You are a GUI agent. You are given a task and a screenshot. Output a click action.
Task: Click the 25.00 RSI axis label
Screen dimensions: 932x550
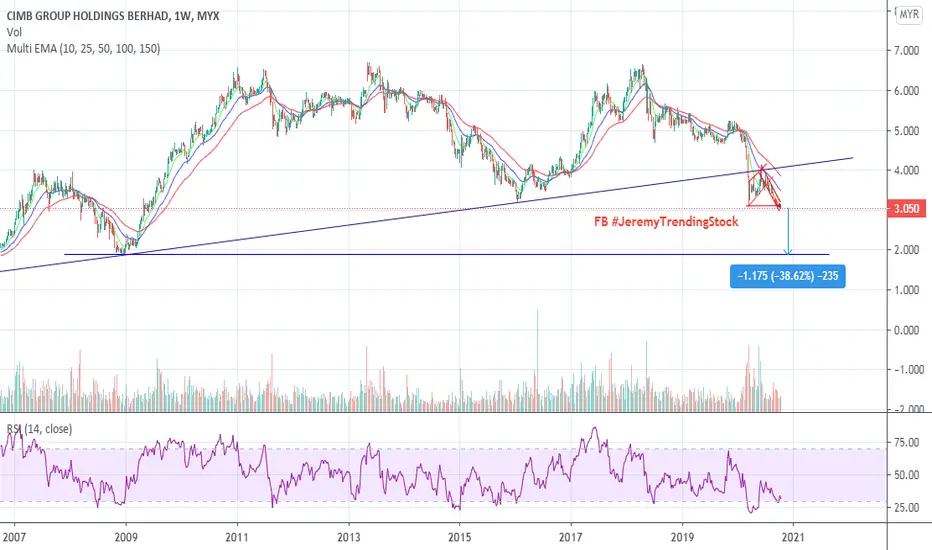tap(906, 508)
